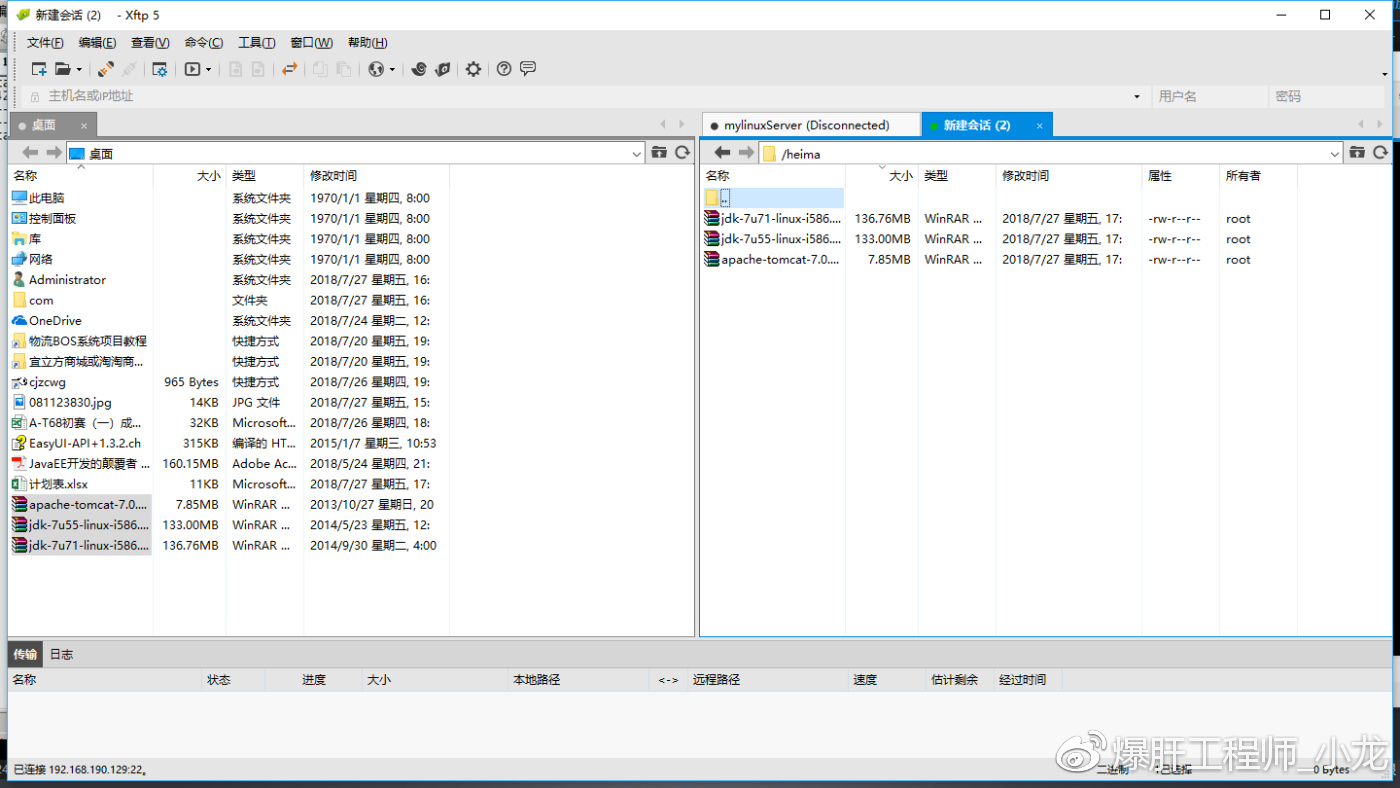Expand the globe icon dropdown arrow
This screenshot has height=788, width=1400.
click(392, 70)
